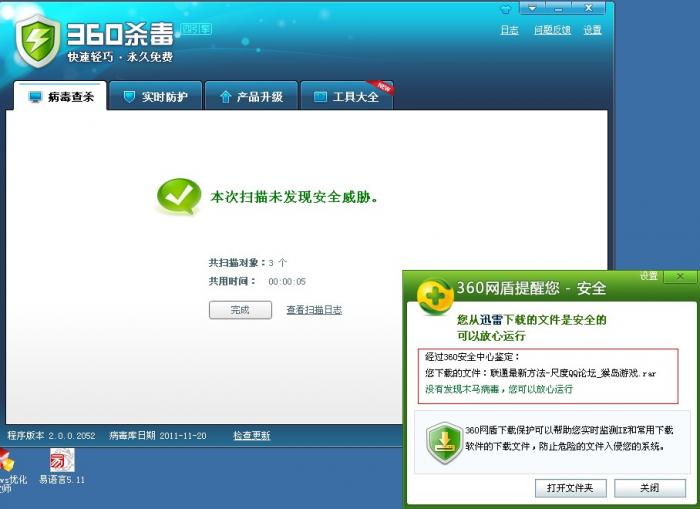Open 设置 in the 360网盾 popup

(x=648, y=276)
